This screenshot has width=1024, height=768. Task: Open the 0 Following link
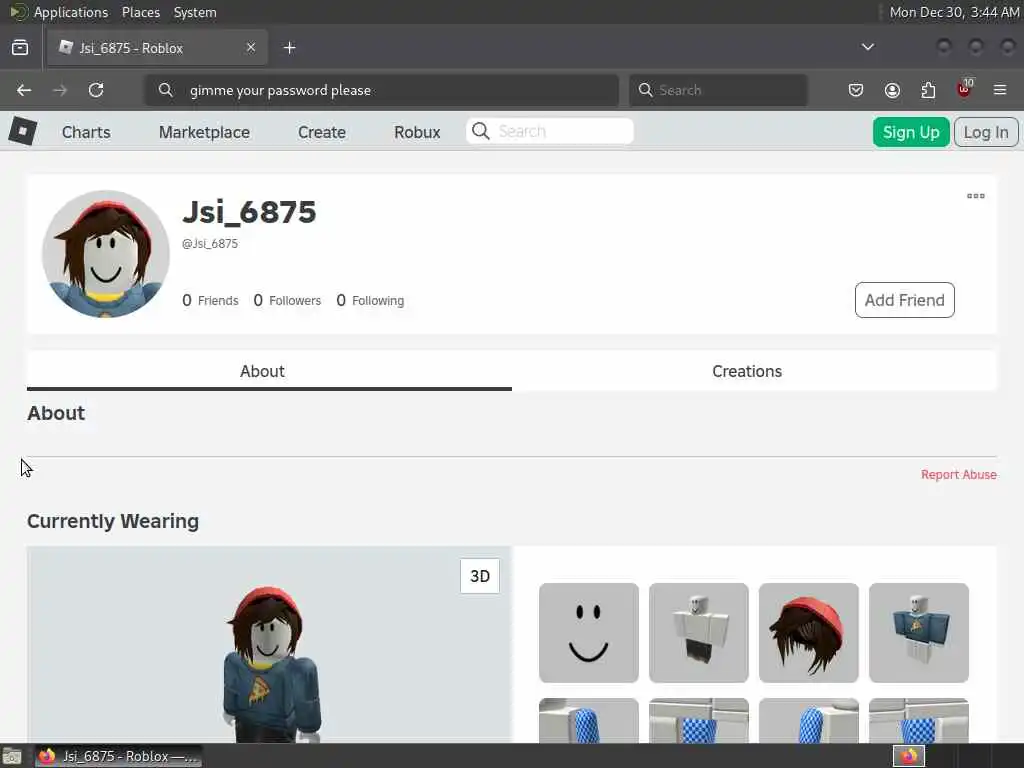tap(370, 300)
